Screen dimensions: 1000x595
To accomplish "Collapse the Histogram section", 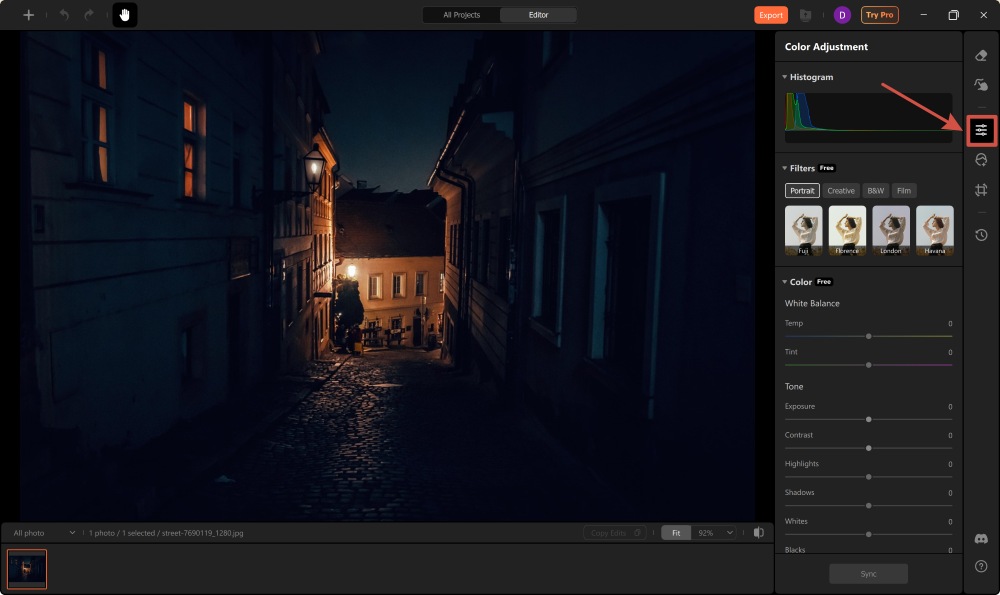I will click(784, 77).
